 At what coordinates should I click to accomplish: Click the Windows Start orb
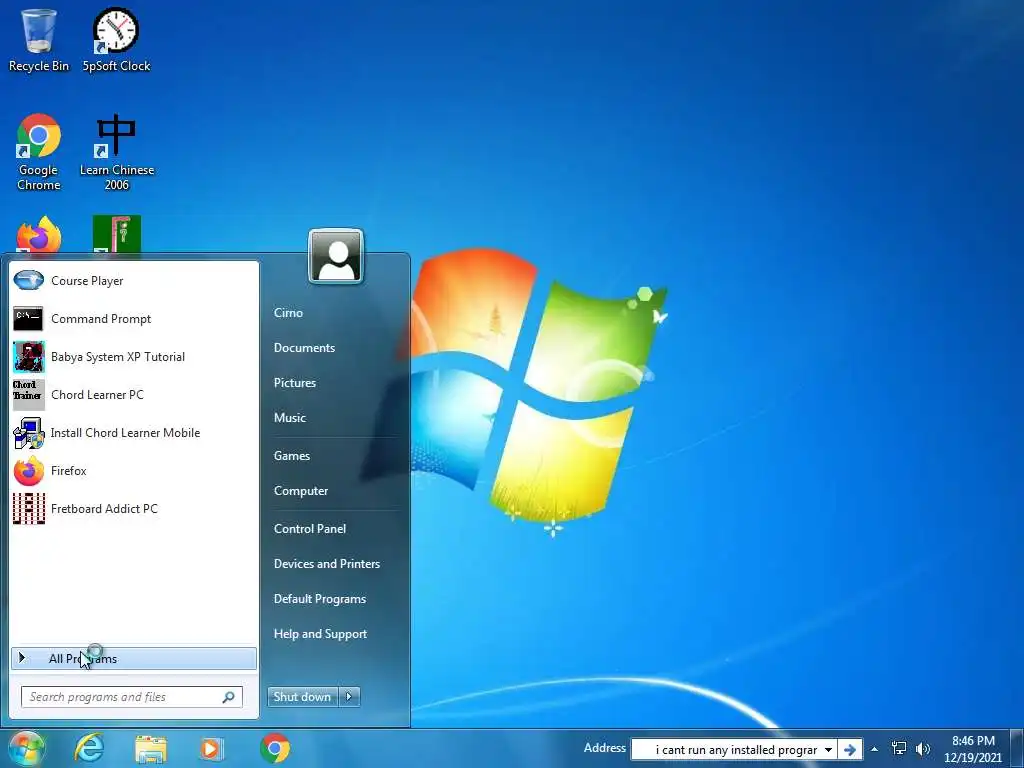(27, 748)
